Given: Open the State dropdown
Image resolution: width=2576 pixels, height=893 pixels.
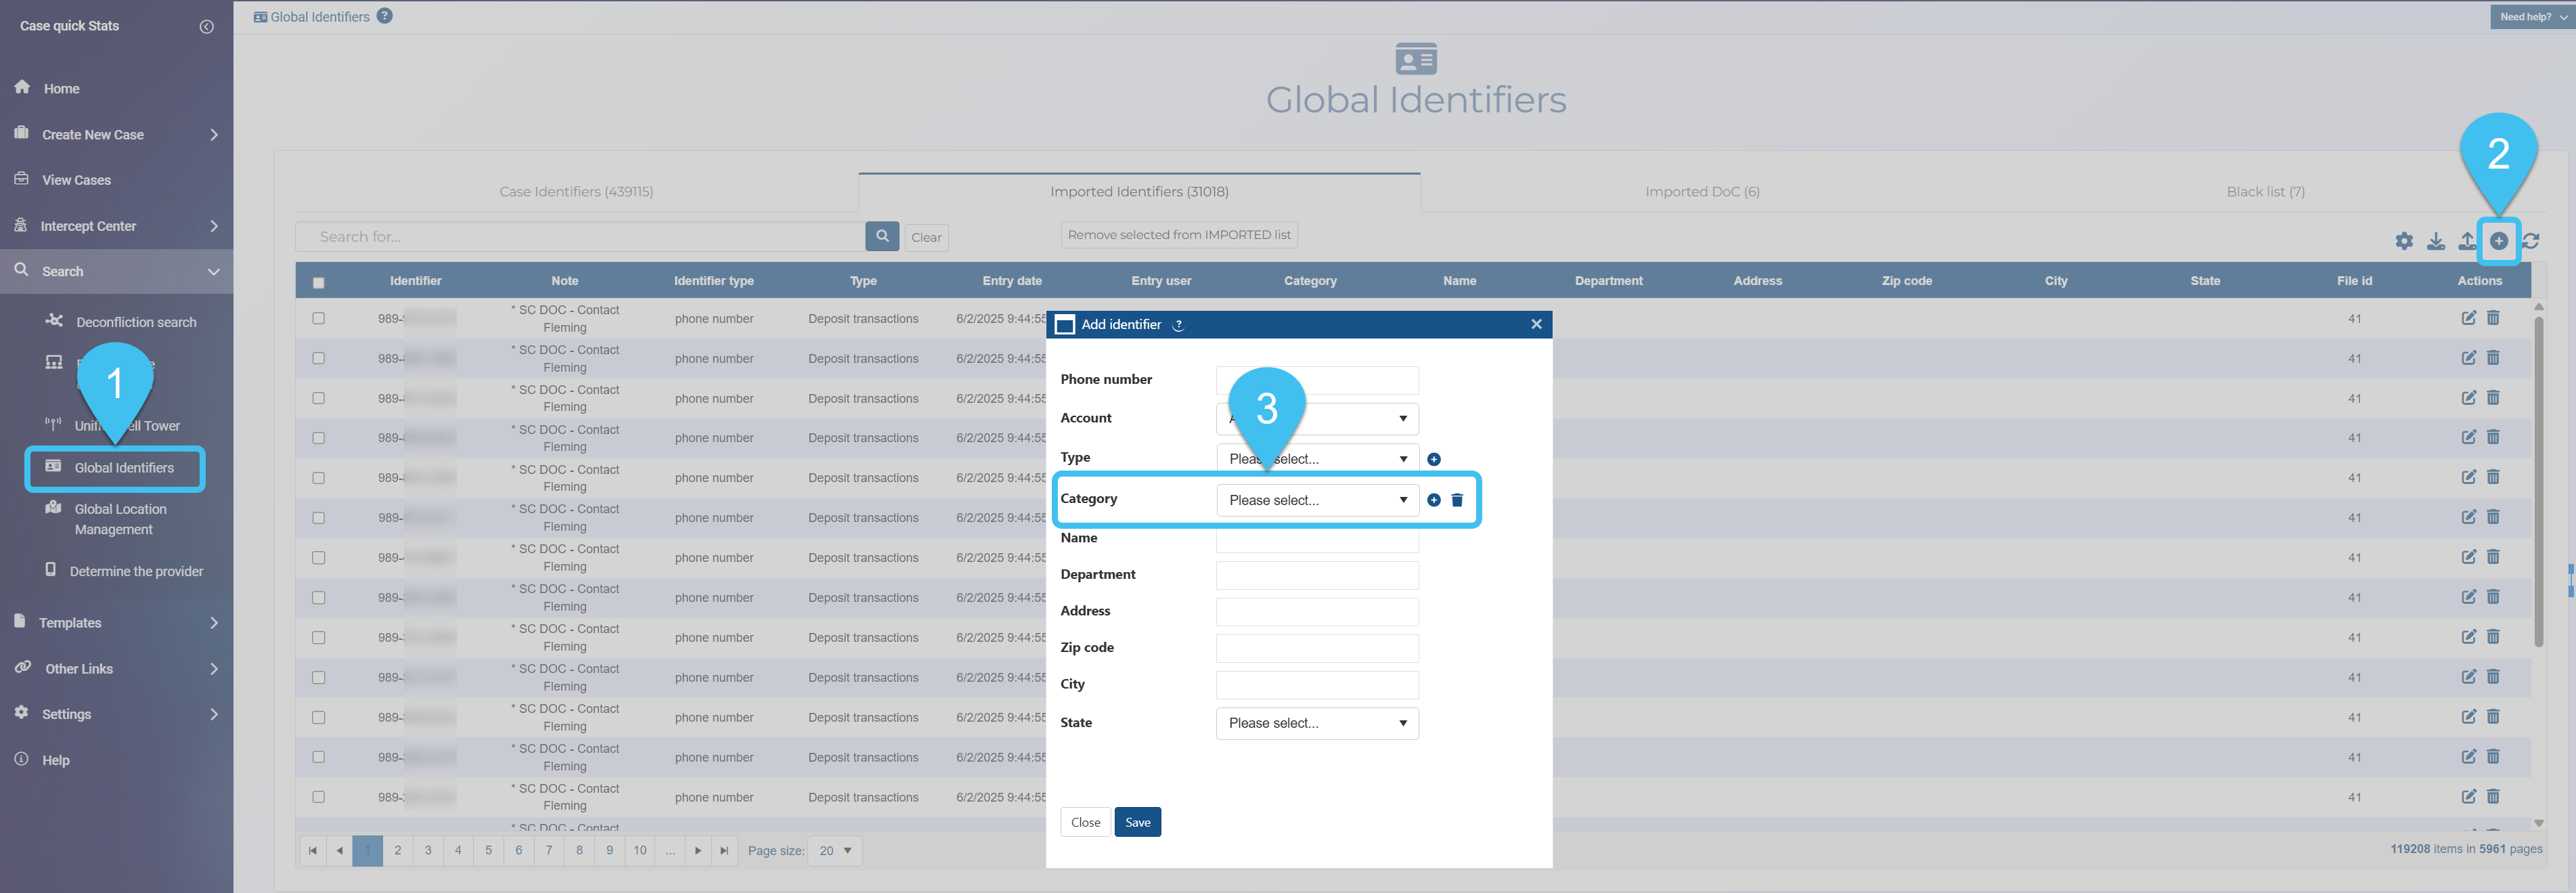Looking at the screenshot, I should click(x=1317, y=723).
